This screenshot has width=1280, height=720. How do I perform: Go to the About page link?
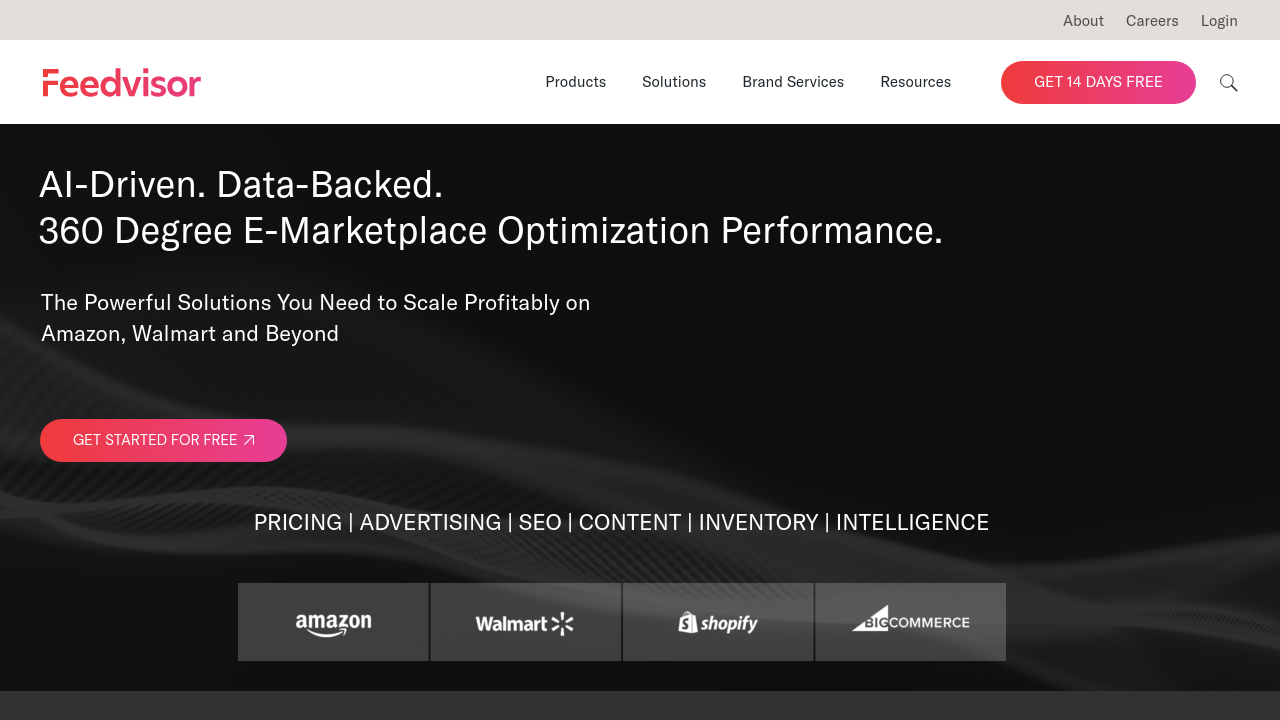(1083, 21)
